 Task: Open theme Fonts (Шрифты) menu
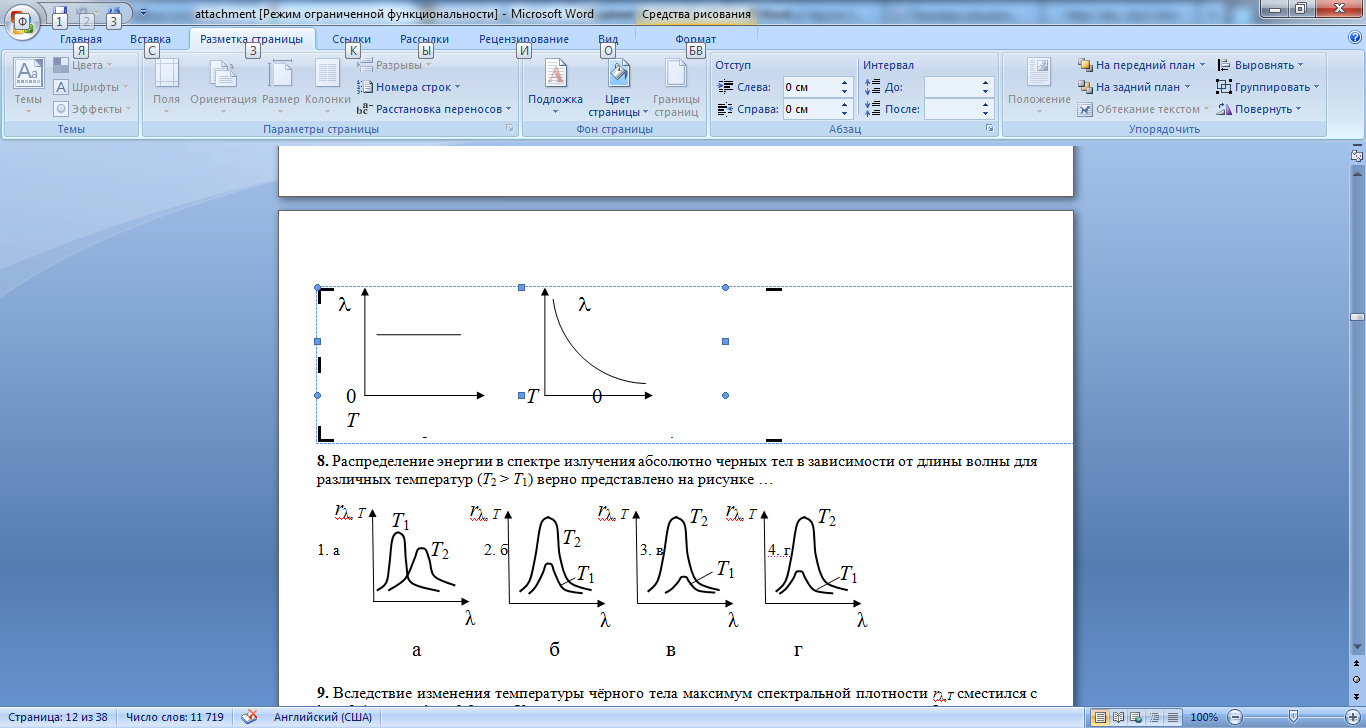(91, 87)
